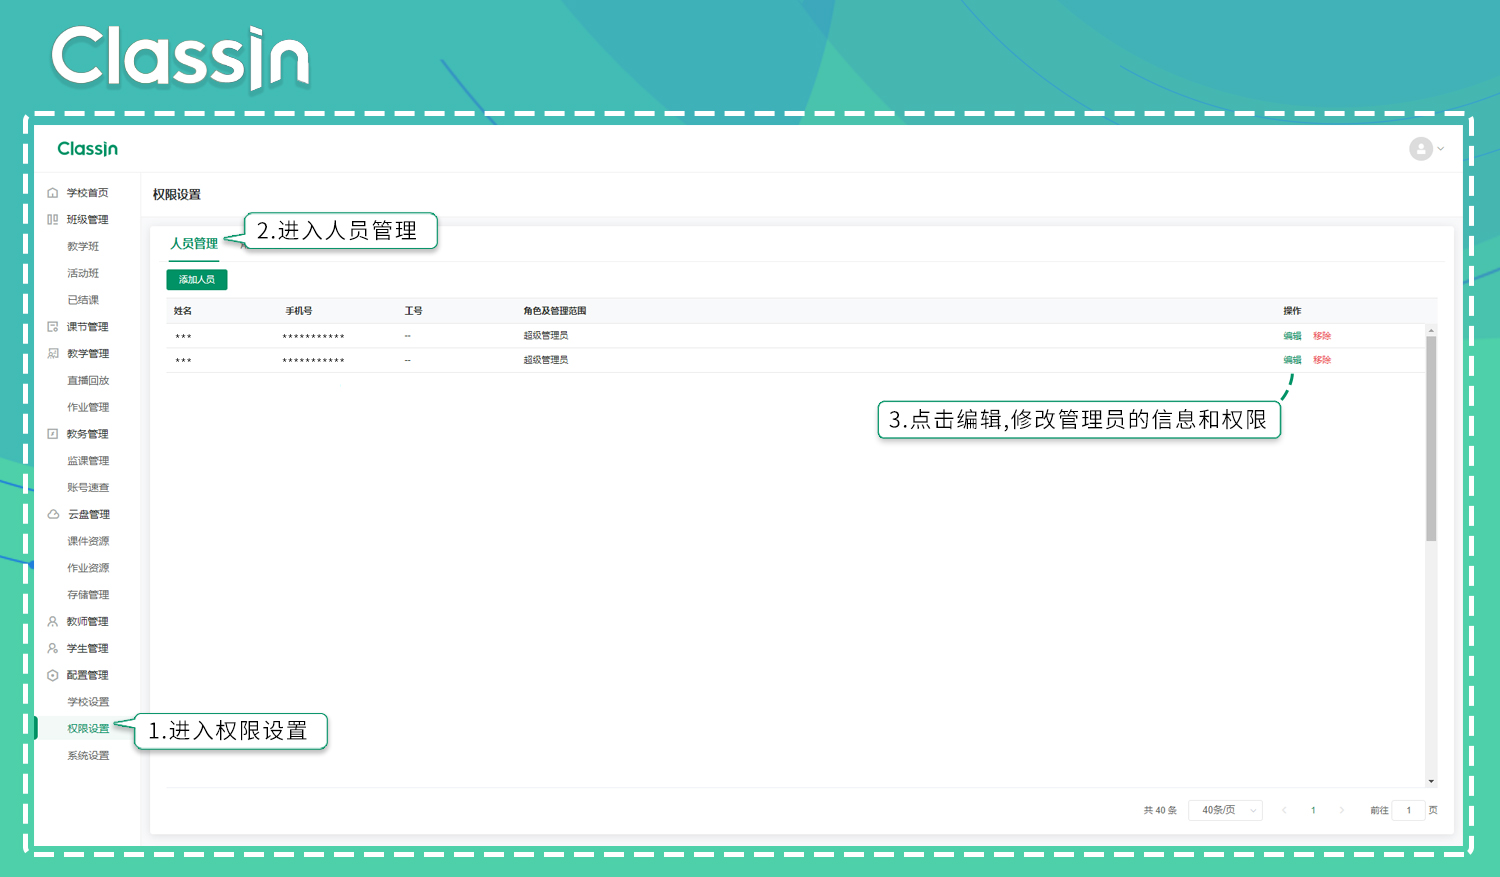Click the 课节管理 sidebar label

[88, 327]
